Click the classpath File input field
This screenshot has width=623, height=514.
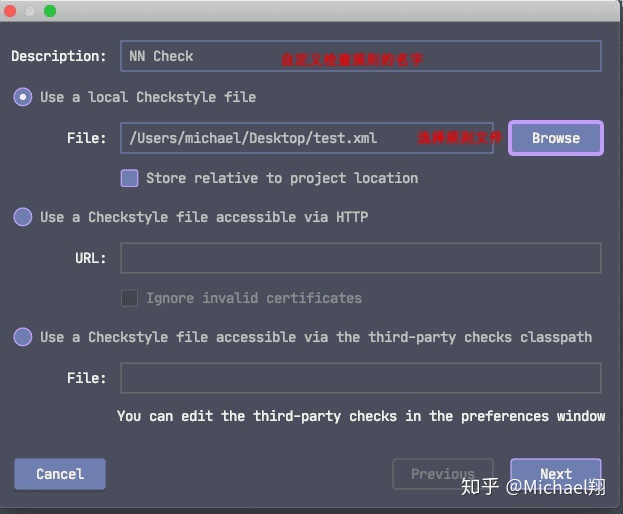click(x=361, y=378)
